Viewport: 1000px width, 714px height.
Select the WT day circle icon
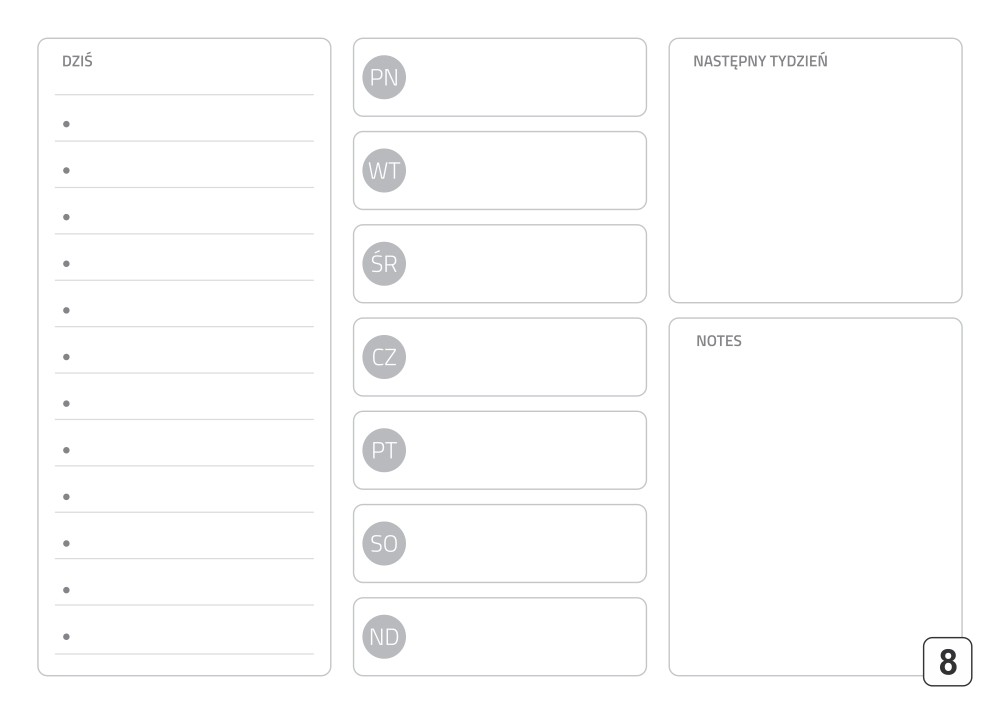[x=384, y=170]
